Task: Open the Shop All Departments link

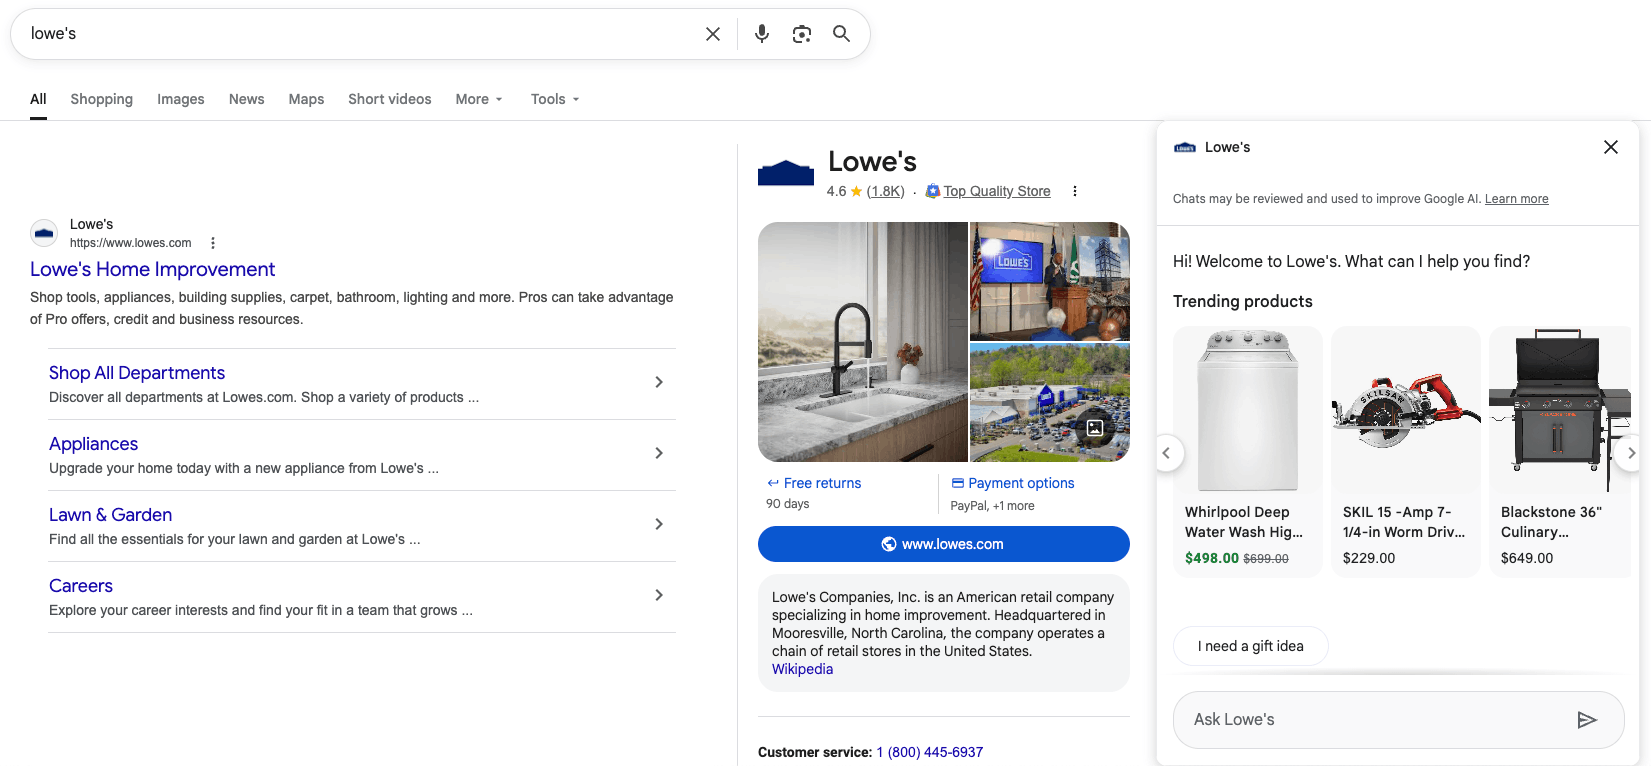Action: (x=137, y=373)
